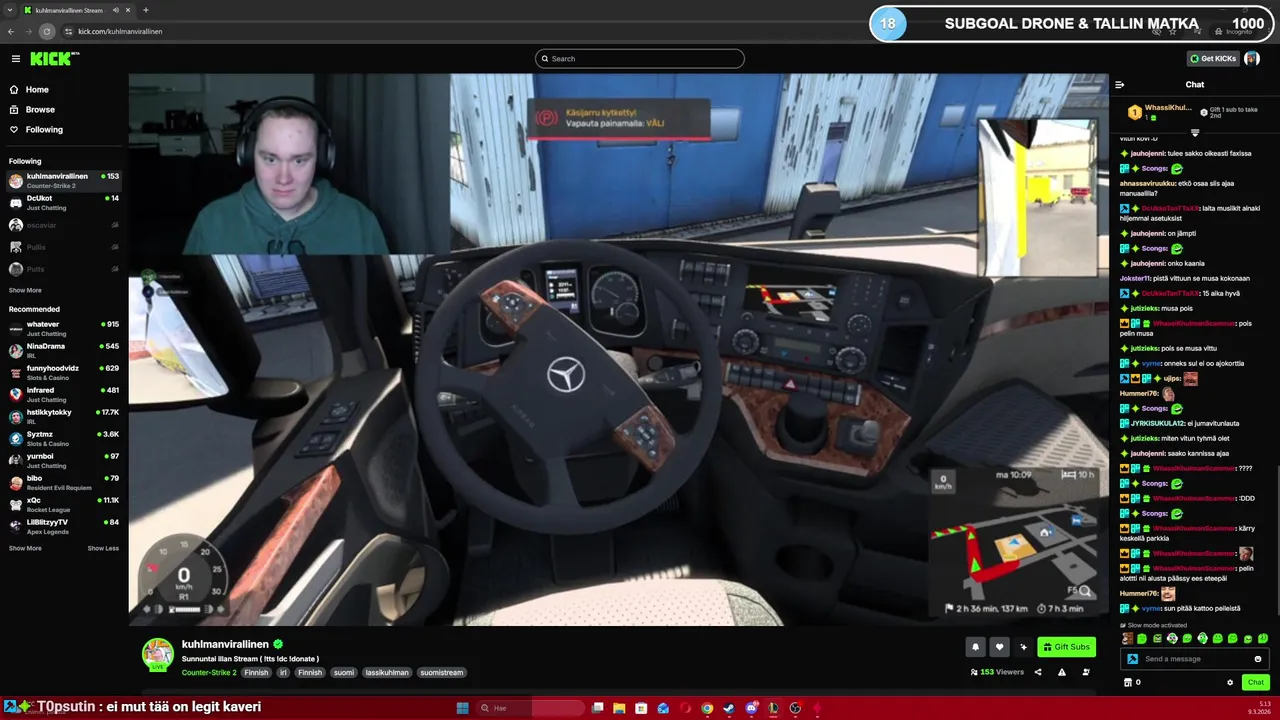Click the Get KICKs button
Viewport: 1280px width, 720px height.
(x=1213, y=59)
